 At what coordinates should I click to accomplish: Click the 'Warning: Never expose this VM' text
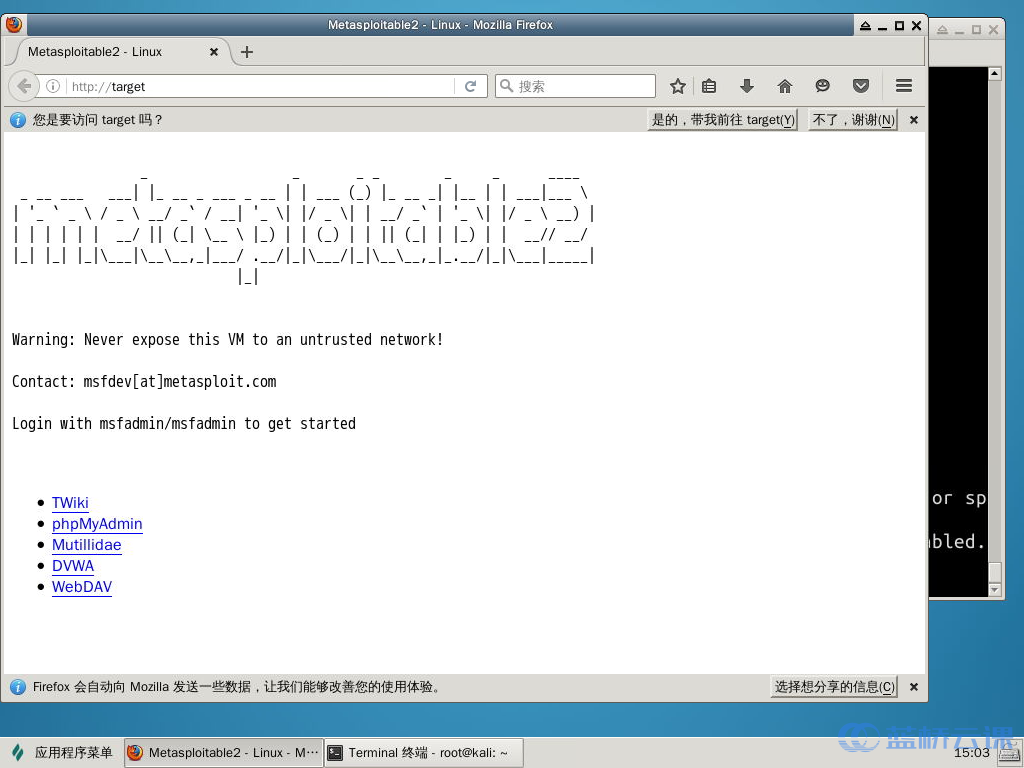228,340
